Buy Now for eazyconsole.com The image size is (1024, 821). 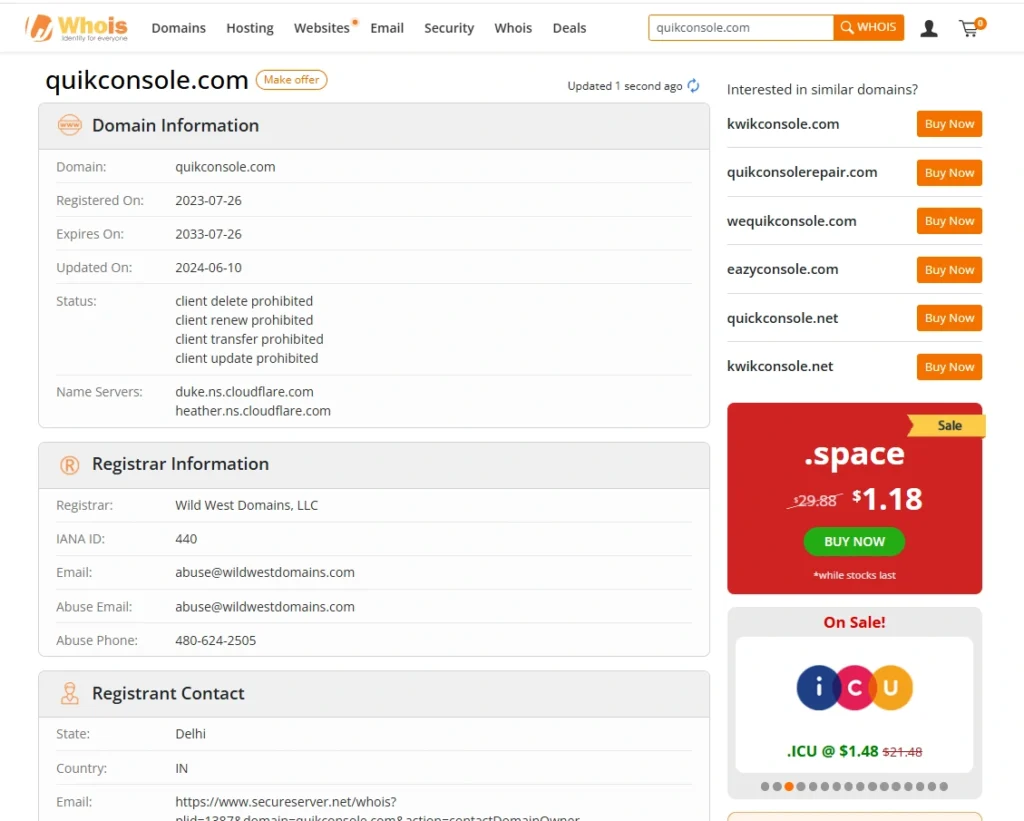(x=949, y=270)
